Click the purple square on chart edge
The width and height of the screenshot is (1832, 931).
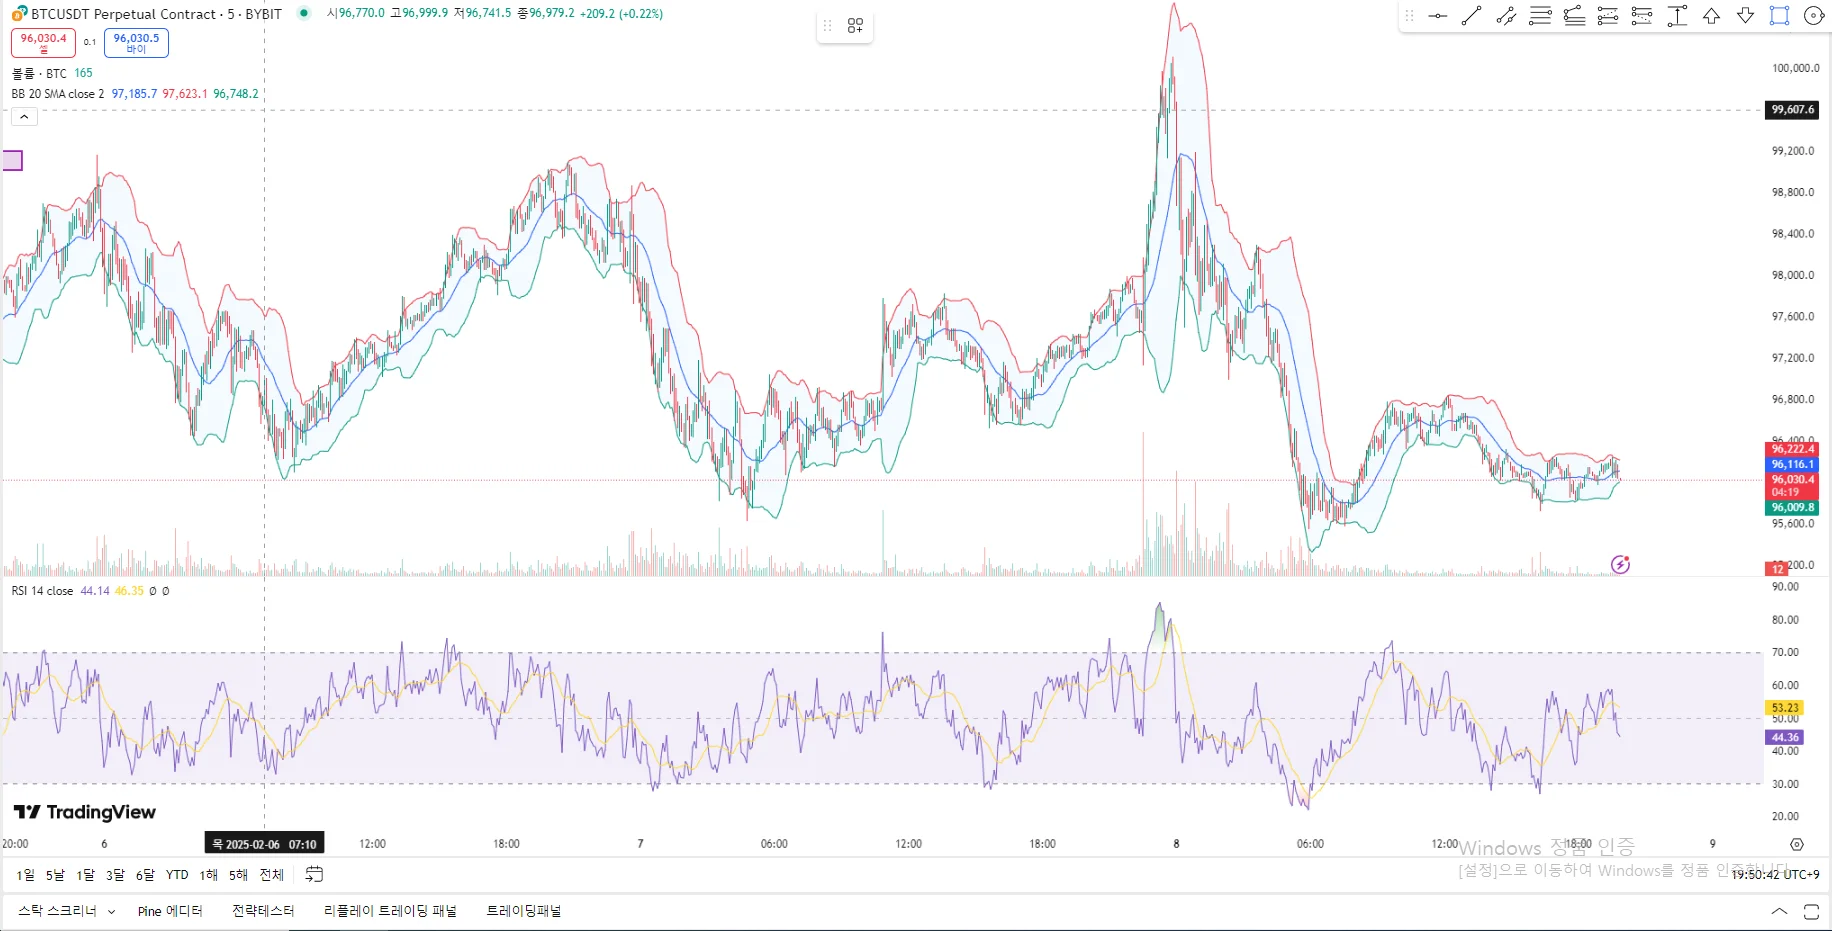click(x=13, y=160)
